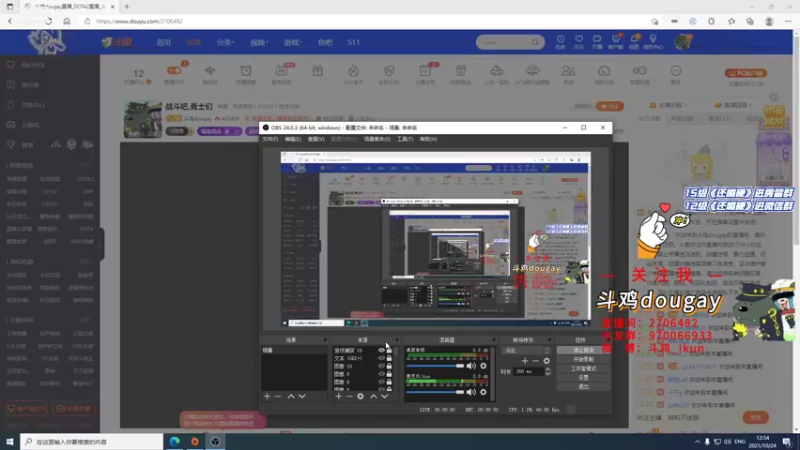Open OBS from the Windows taskbar
800x450 pixels.
pos(215,441)
